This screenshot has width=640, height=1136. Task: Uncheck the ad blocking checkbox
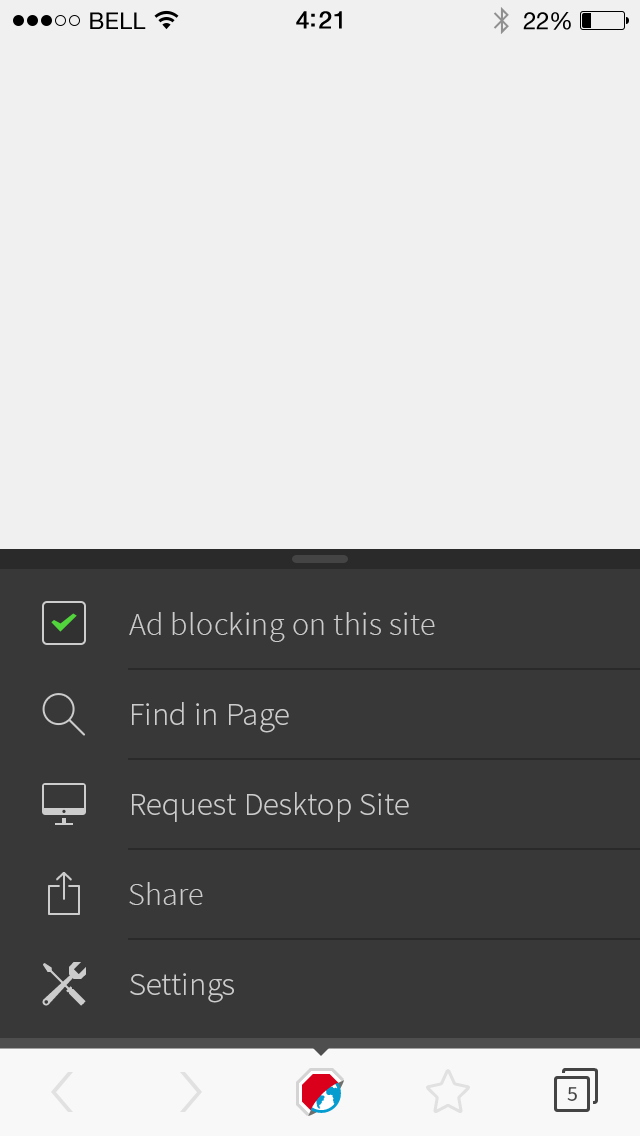(x=64, y=623)
